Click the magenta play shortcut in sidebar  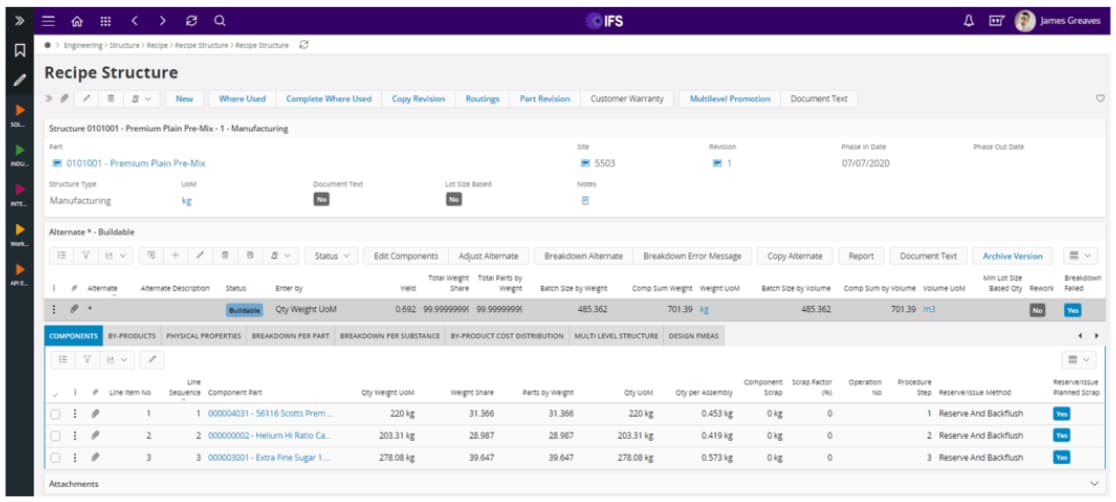pos(20,189)
